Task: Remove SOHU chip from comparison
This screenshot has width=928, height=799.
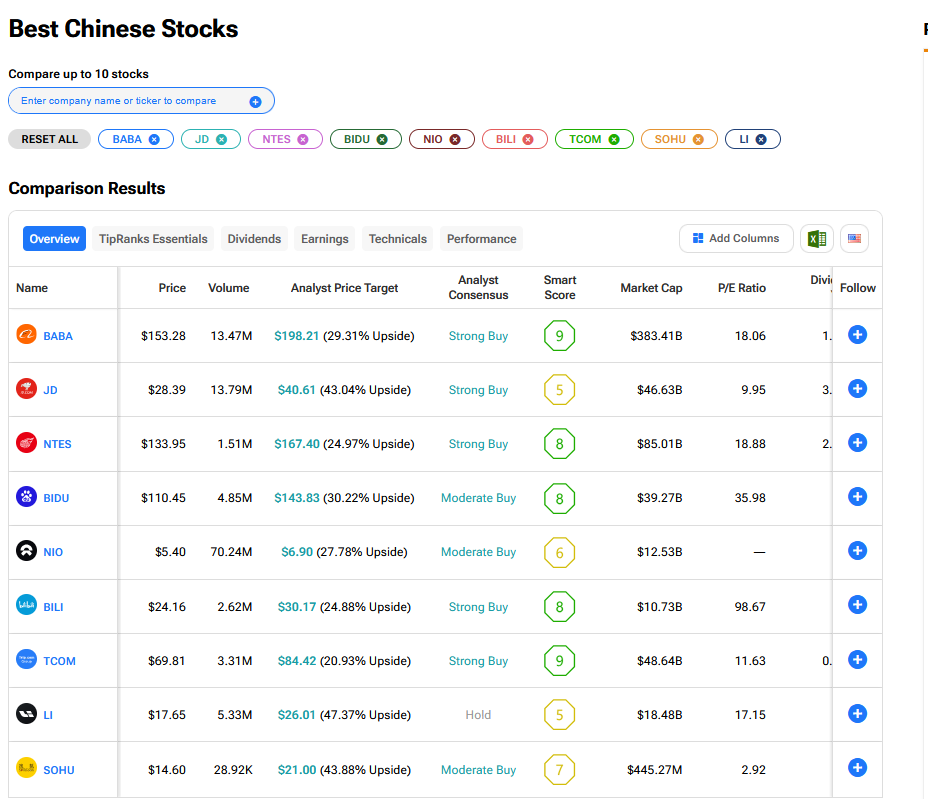Action: point(698,139)
